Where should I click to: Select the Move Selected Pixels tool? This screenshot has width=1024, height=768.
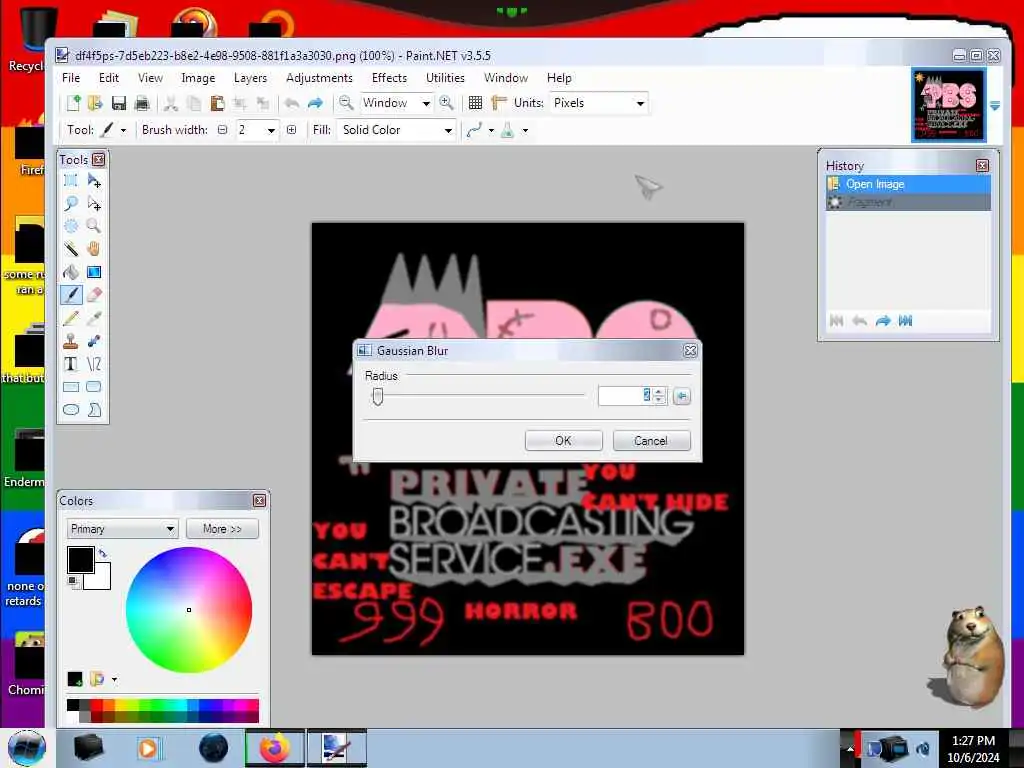coord(94,181)
